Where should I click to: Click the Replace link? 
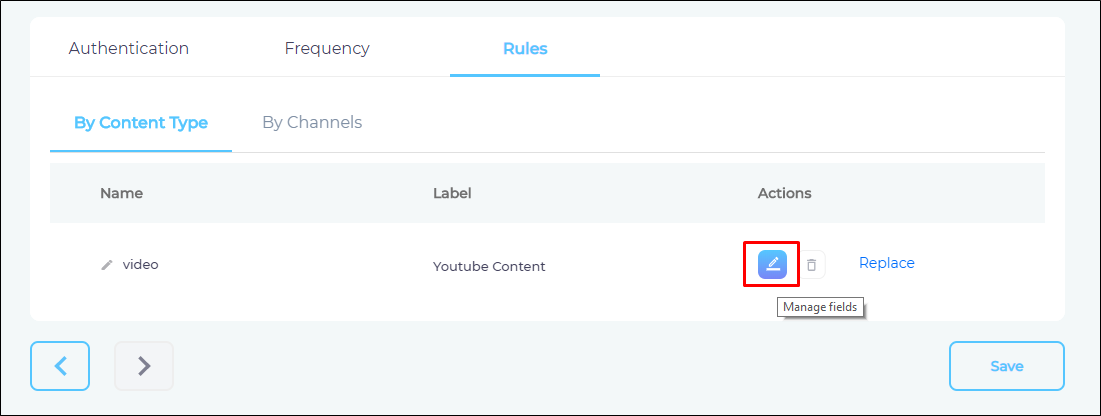pyautogui.click(x=887, y=263)
